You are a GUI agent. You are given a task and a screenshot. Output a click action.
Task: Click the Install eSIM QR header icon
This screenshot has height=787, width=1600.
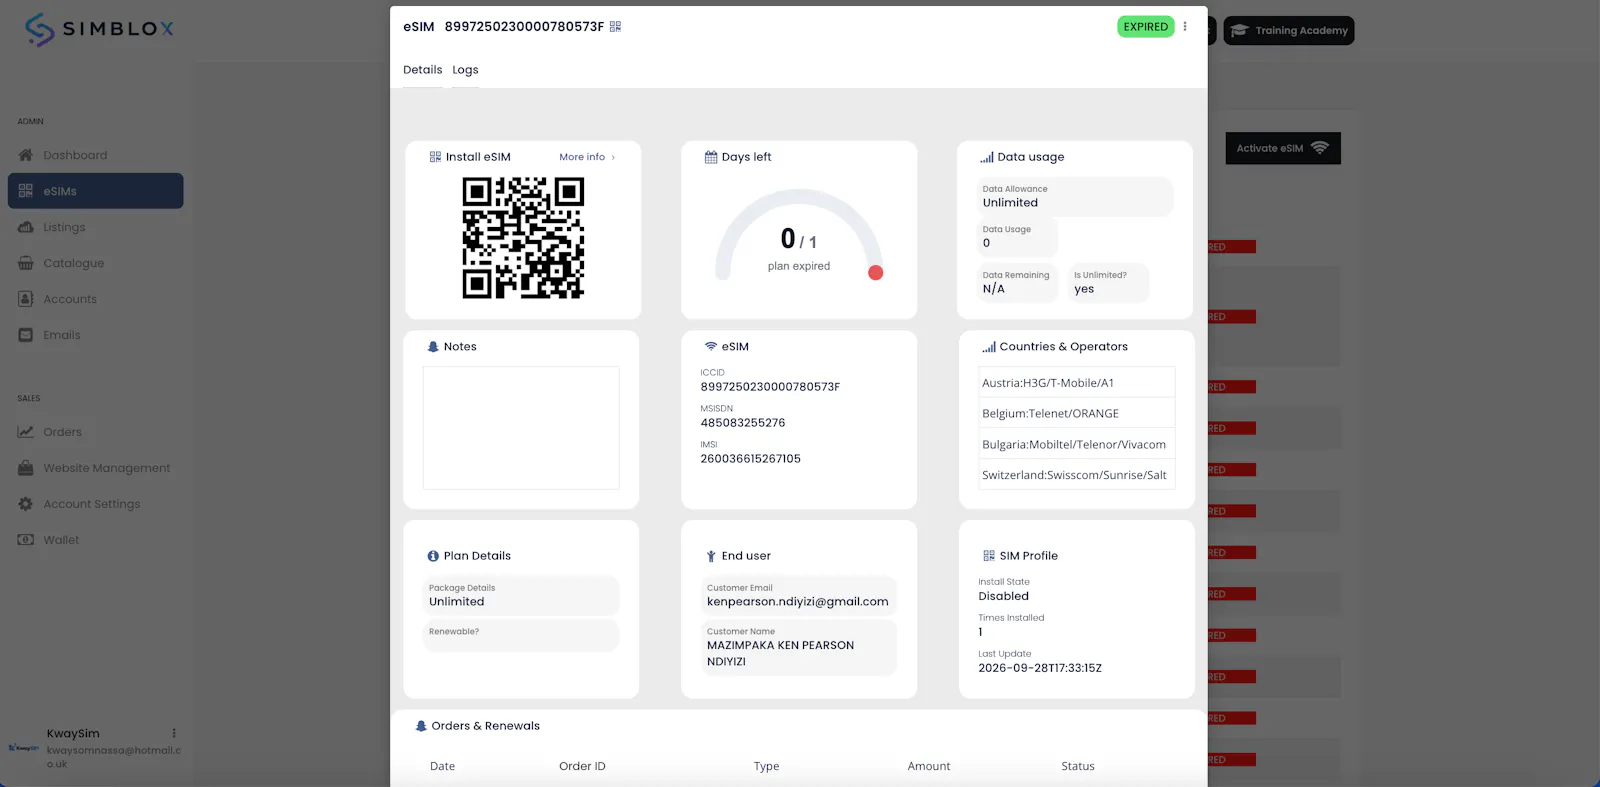pyautogui.click(x=435, y=157)
